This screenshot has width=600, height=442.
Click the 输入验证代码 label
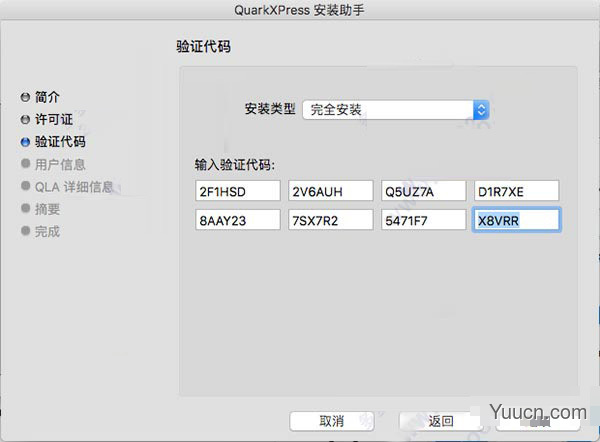click(x=235, y=165)
